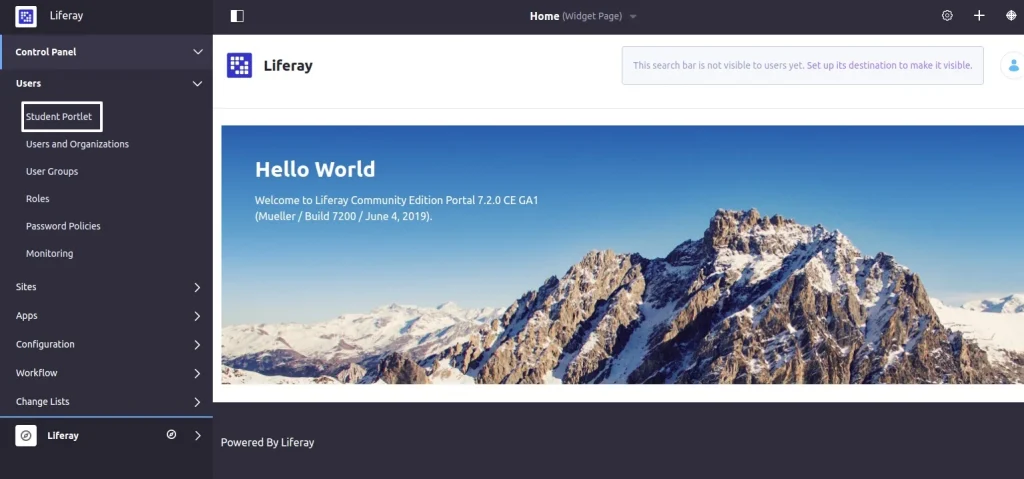The height and width of the screenshot is (479, 1024).
Task: Open Roles menu item
Action: click(x=37, y=199)
